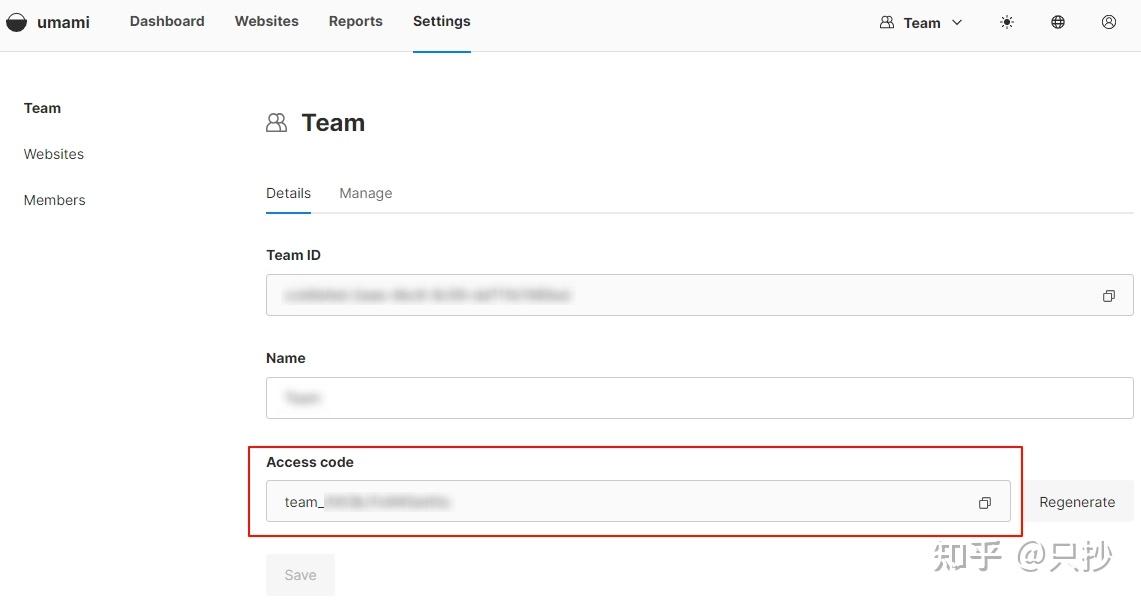
Task: Go to the Dashboard menu
Action: (167, 21)
